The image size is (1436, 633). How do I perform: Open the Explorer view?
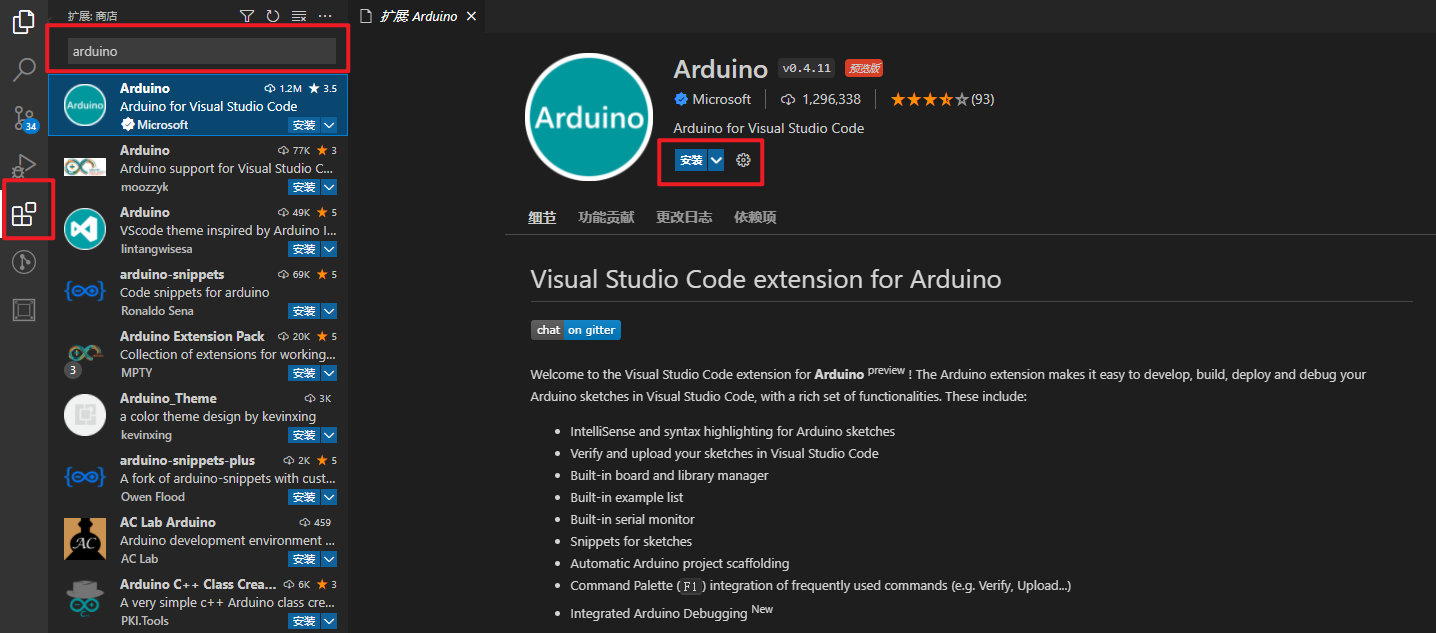[24, 22]
